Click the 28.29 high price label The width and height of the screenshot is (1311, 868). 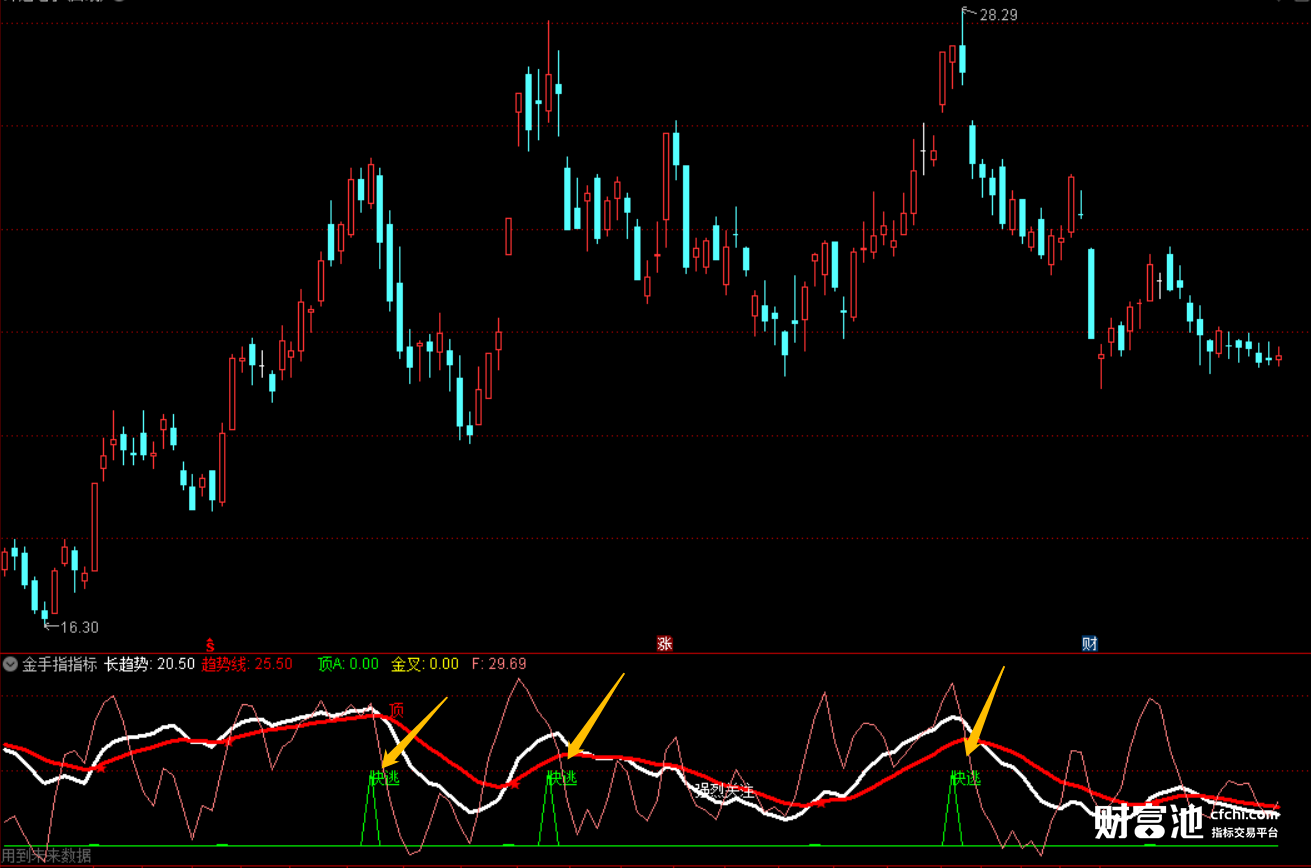click(x=999, y=15)
